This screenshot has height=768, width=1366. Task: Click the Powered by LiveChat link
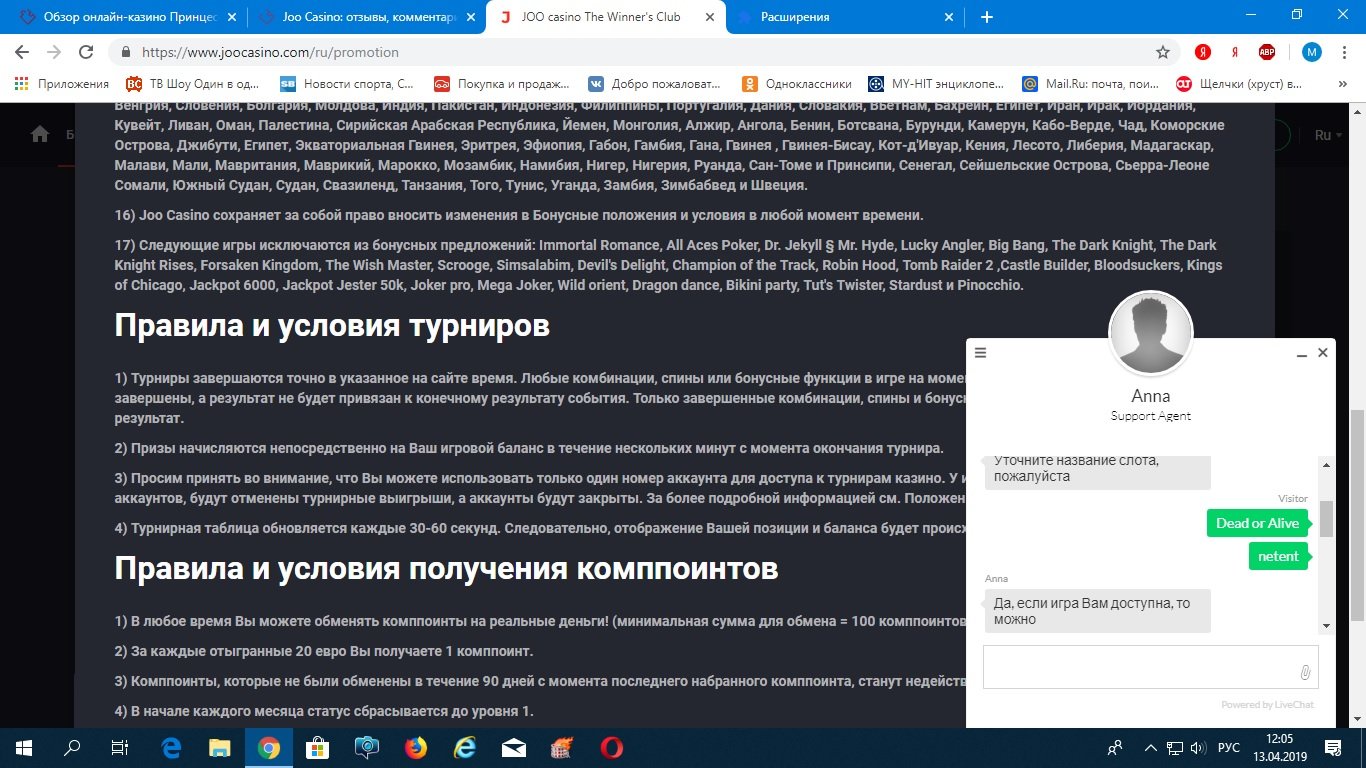1267,705
